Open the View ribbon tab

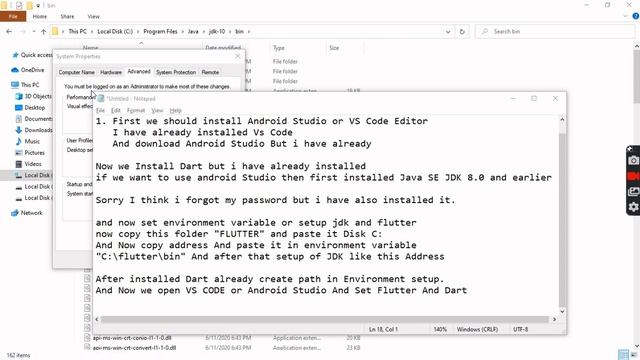[93, 16]
